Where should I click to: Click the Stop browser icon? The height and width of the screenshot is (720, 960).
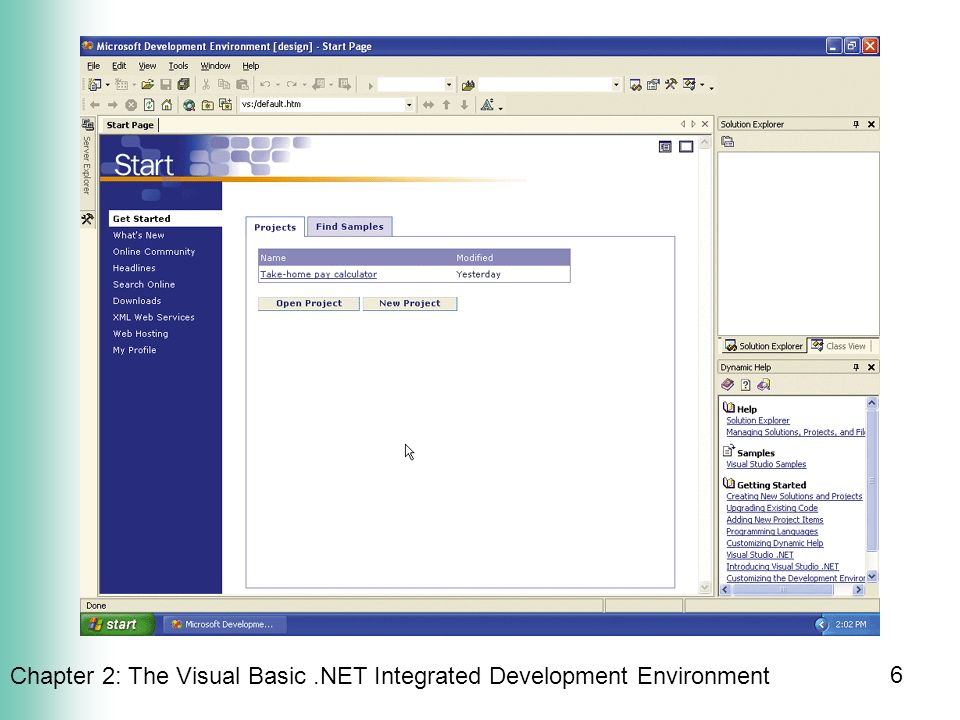tap(131, 105)
